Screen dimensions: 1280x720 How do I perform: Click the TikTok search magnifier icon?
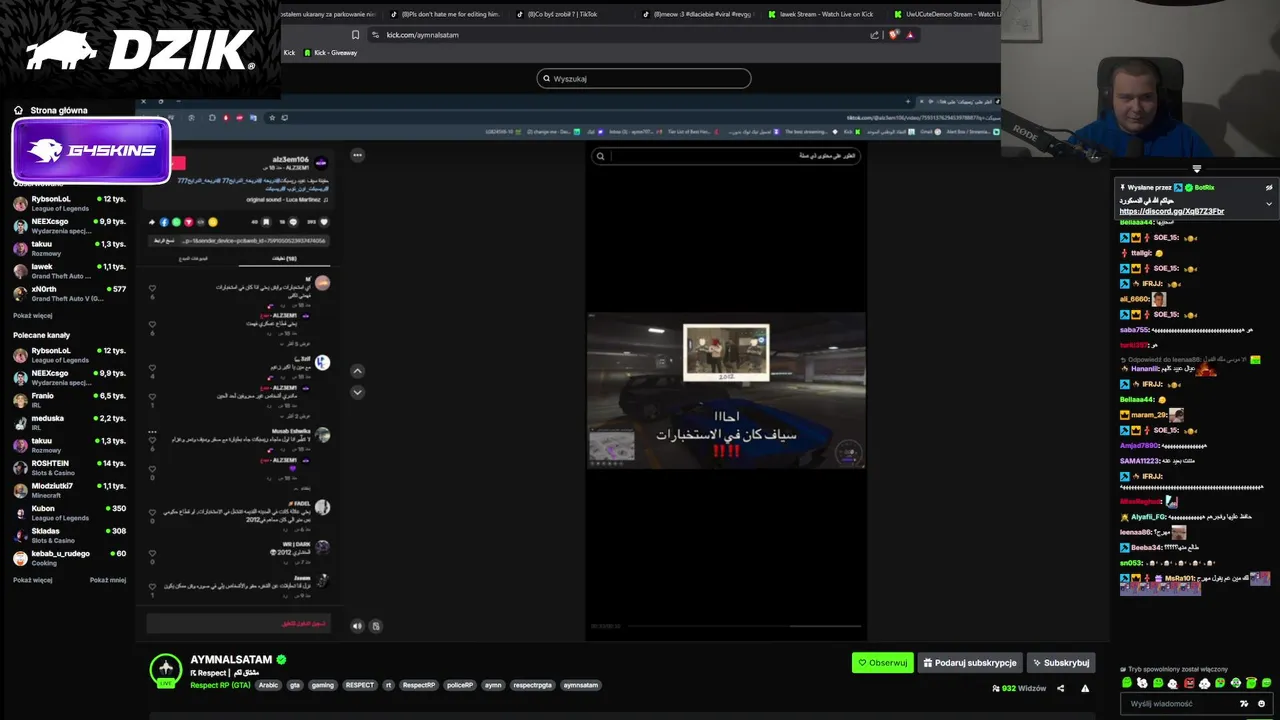click(600, 156)
